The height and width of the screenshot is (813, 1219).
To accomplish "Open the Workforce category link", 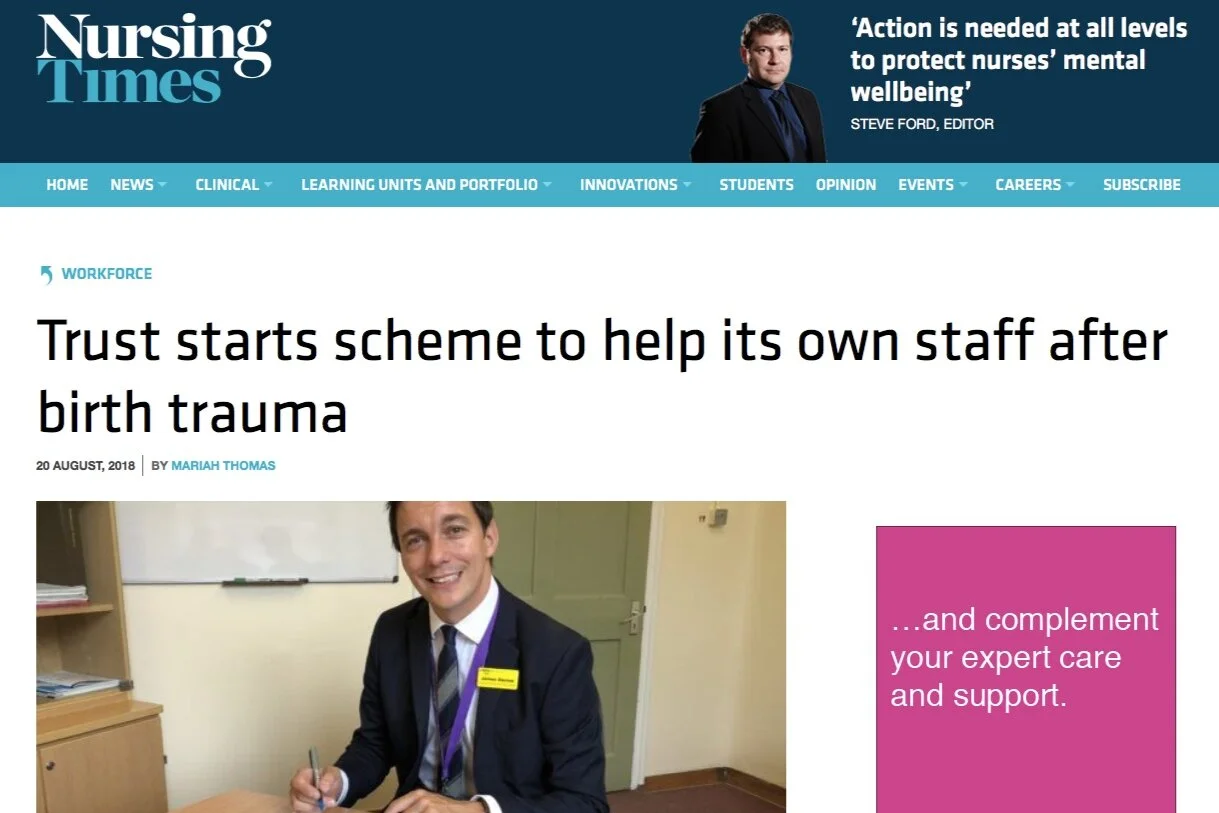I will (107, 274).
